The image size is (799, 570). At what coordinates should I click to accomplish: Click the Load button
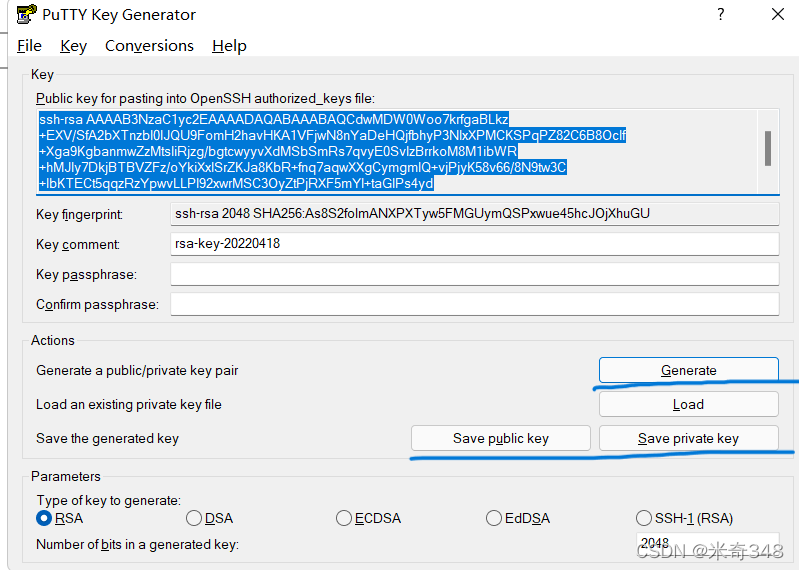[688, 404]
